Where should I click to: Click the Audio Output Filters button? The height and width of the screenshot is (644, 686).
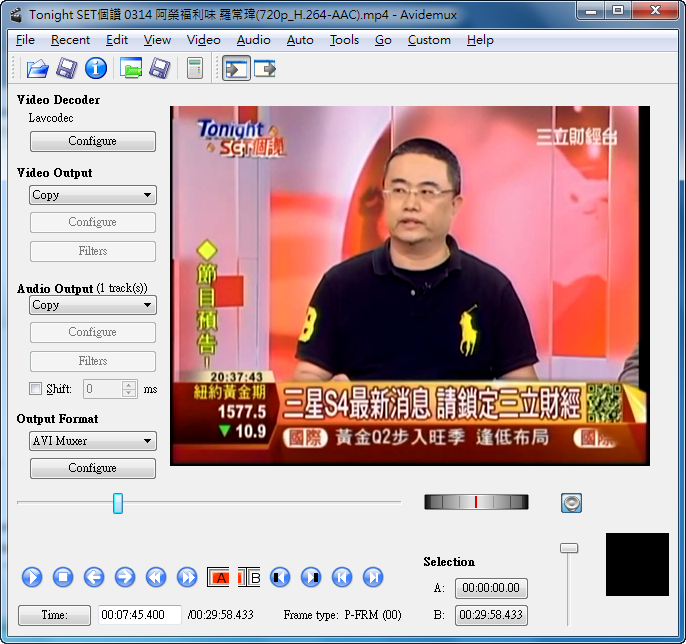pos(93,361)
